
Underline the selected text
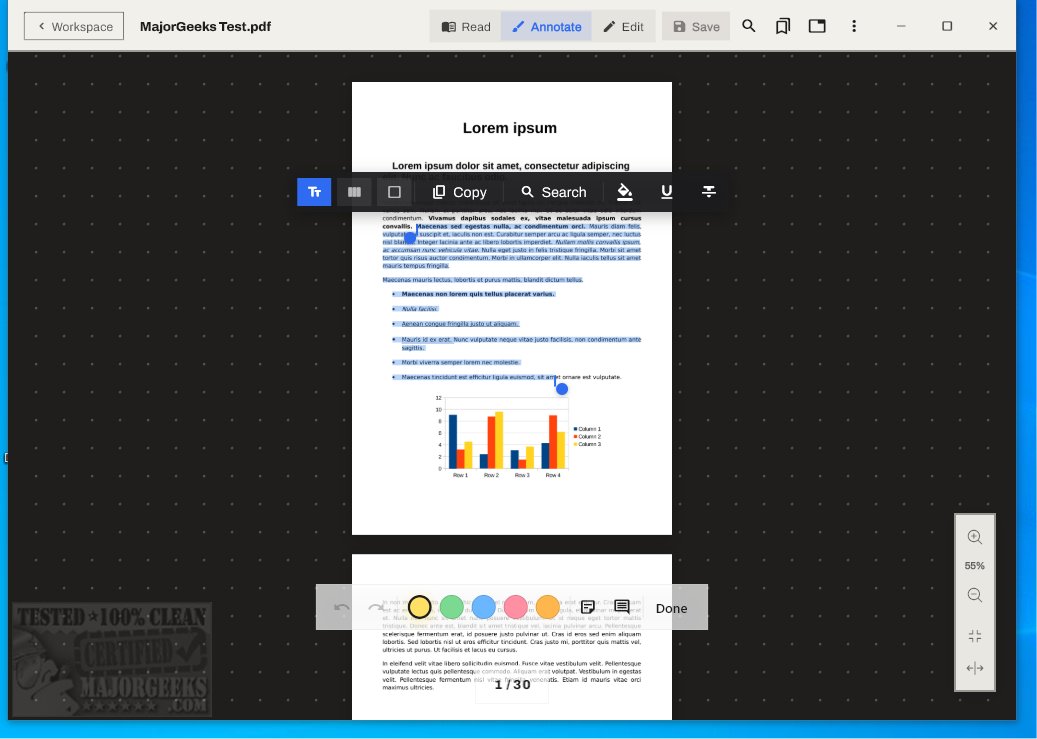point(667,192)
